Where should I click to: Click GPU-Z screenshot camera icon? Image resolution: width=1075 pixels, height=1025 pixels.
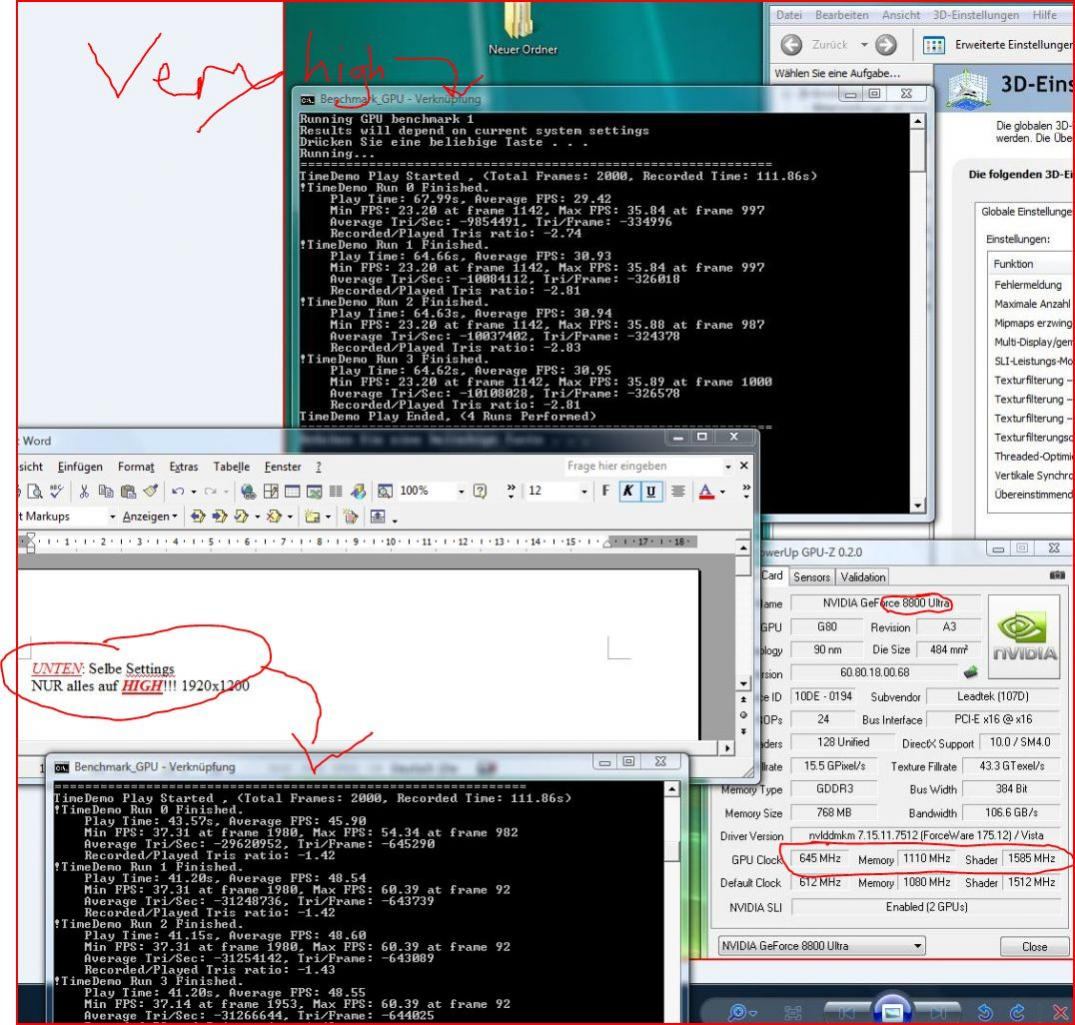click(x=1057, y=575)
